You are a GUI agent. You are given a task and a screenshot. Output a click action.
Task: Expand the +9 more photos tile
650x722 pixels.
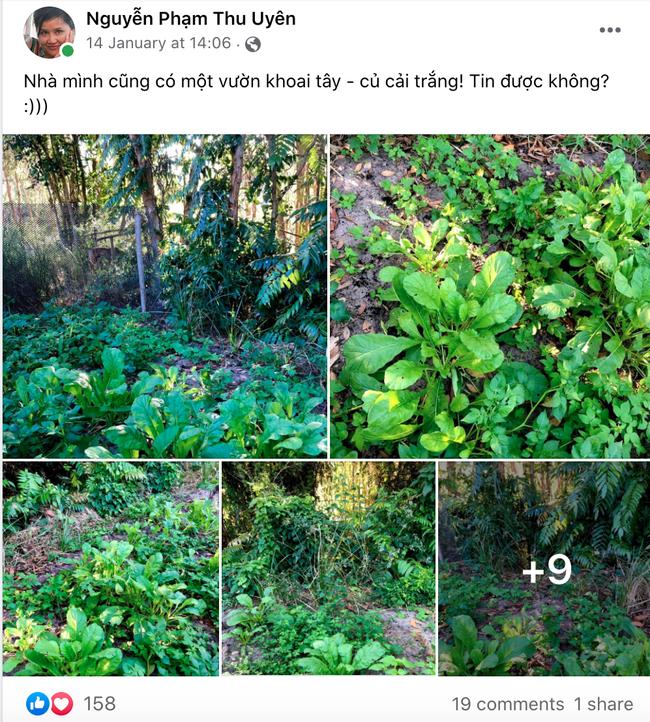[544, 569]
